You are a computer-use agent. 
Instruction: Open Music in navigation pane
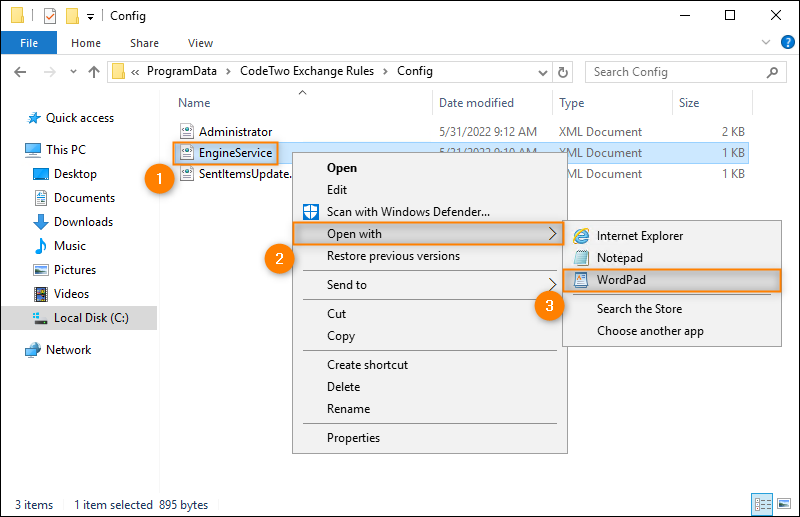click(69, 245)
